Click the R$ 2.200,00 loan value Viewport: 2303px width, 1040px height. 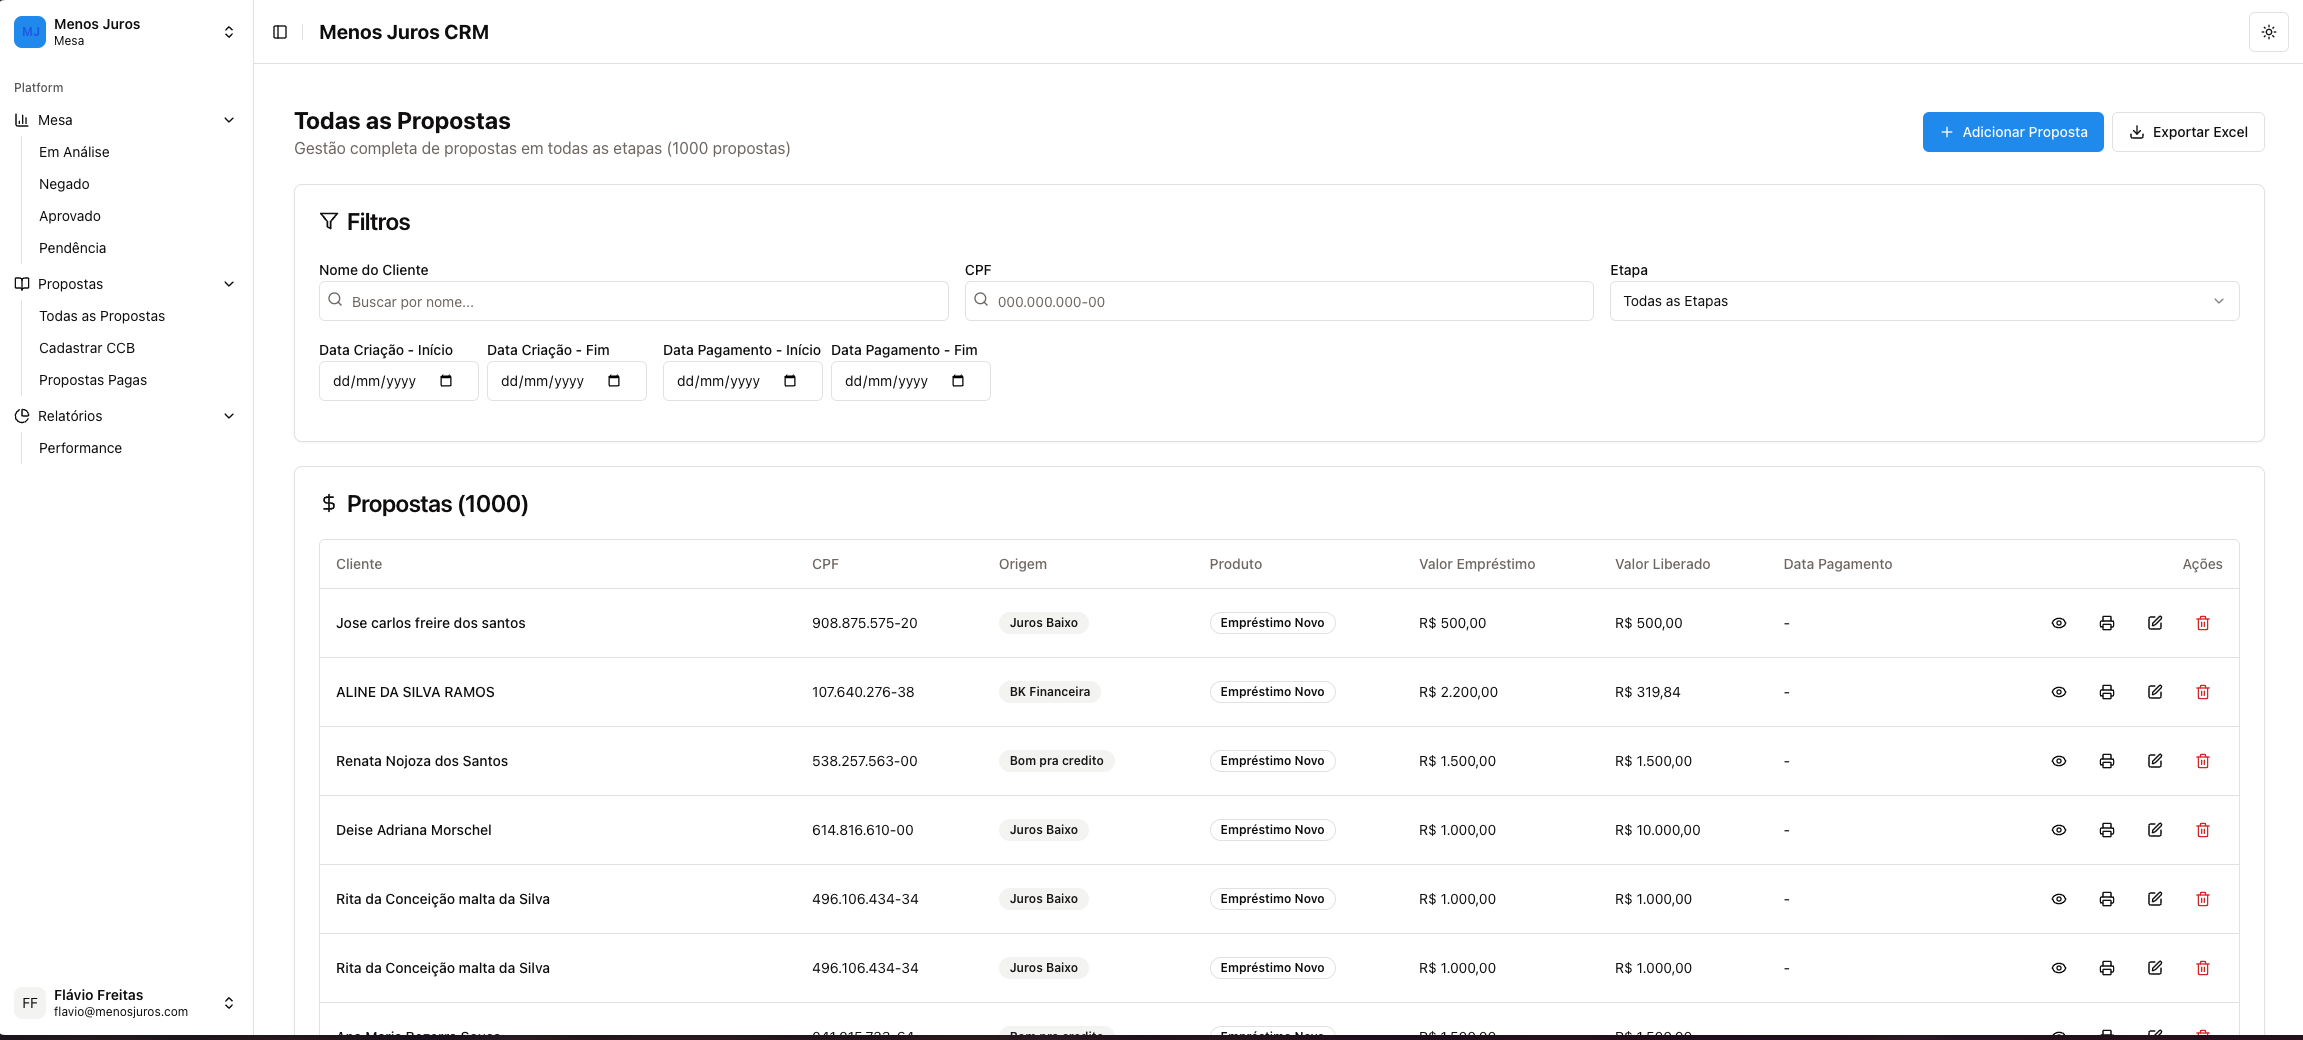pos(1459,692)
